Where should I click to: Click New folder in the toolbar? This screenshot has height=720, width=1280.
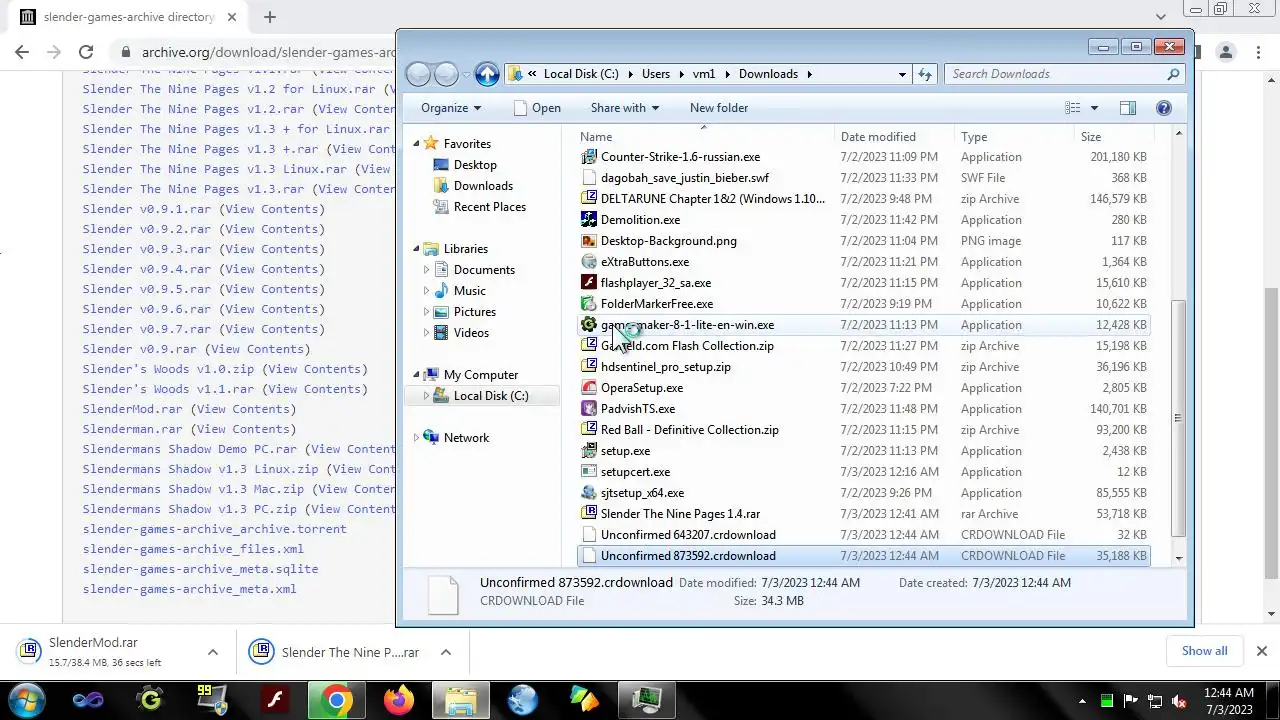click(719, 108)
